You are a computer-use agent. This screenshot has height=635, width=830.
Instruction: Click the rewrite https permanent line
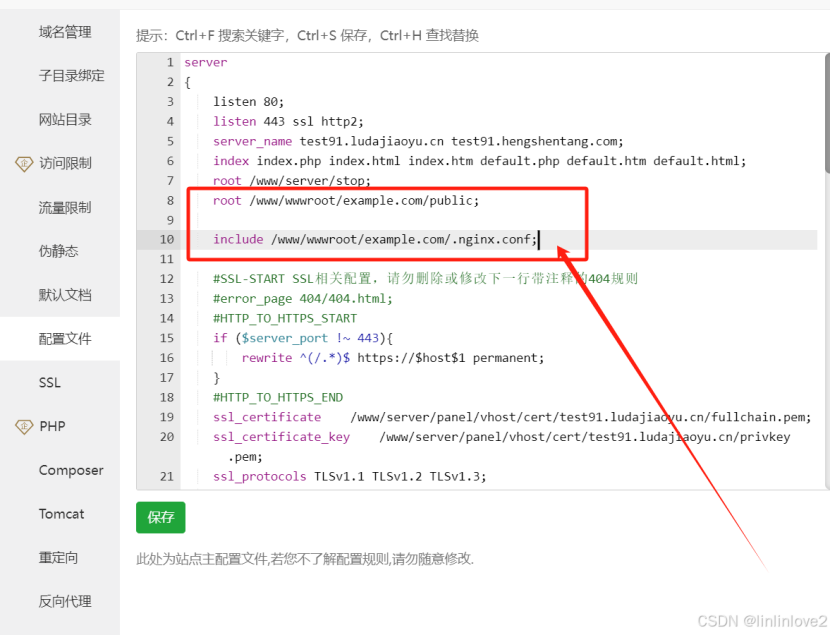pos(393,358)
